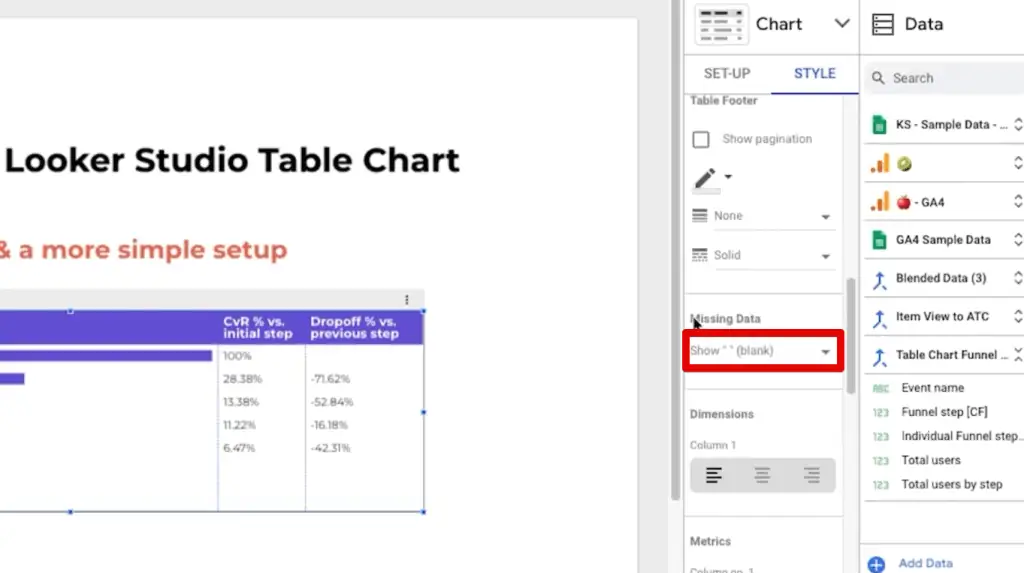This screenshot has width=1024, height=573.
Task: Click the Add Data plus icon
Action: coord(876,563)
